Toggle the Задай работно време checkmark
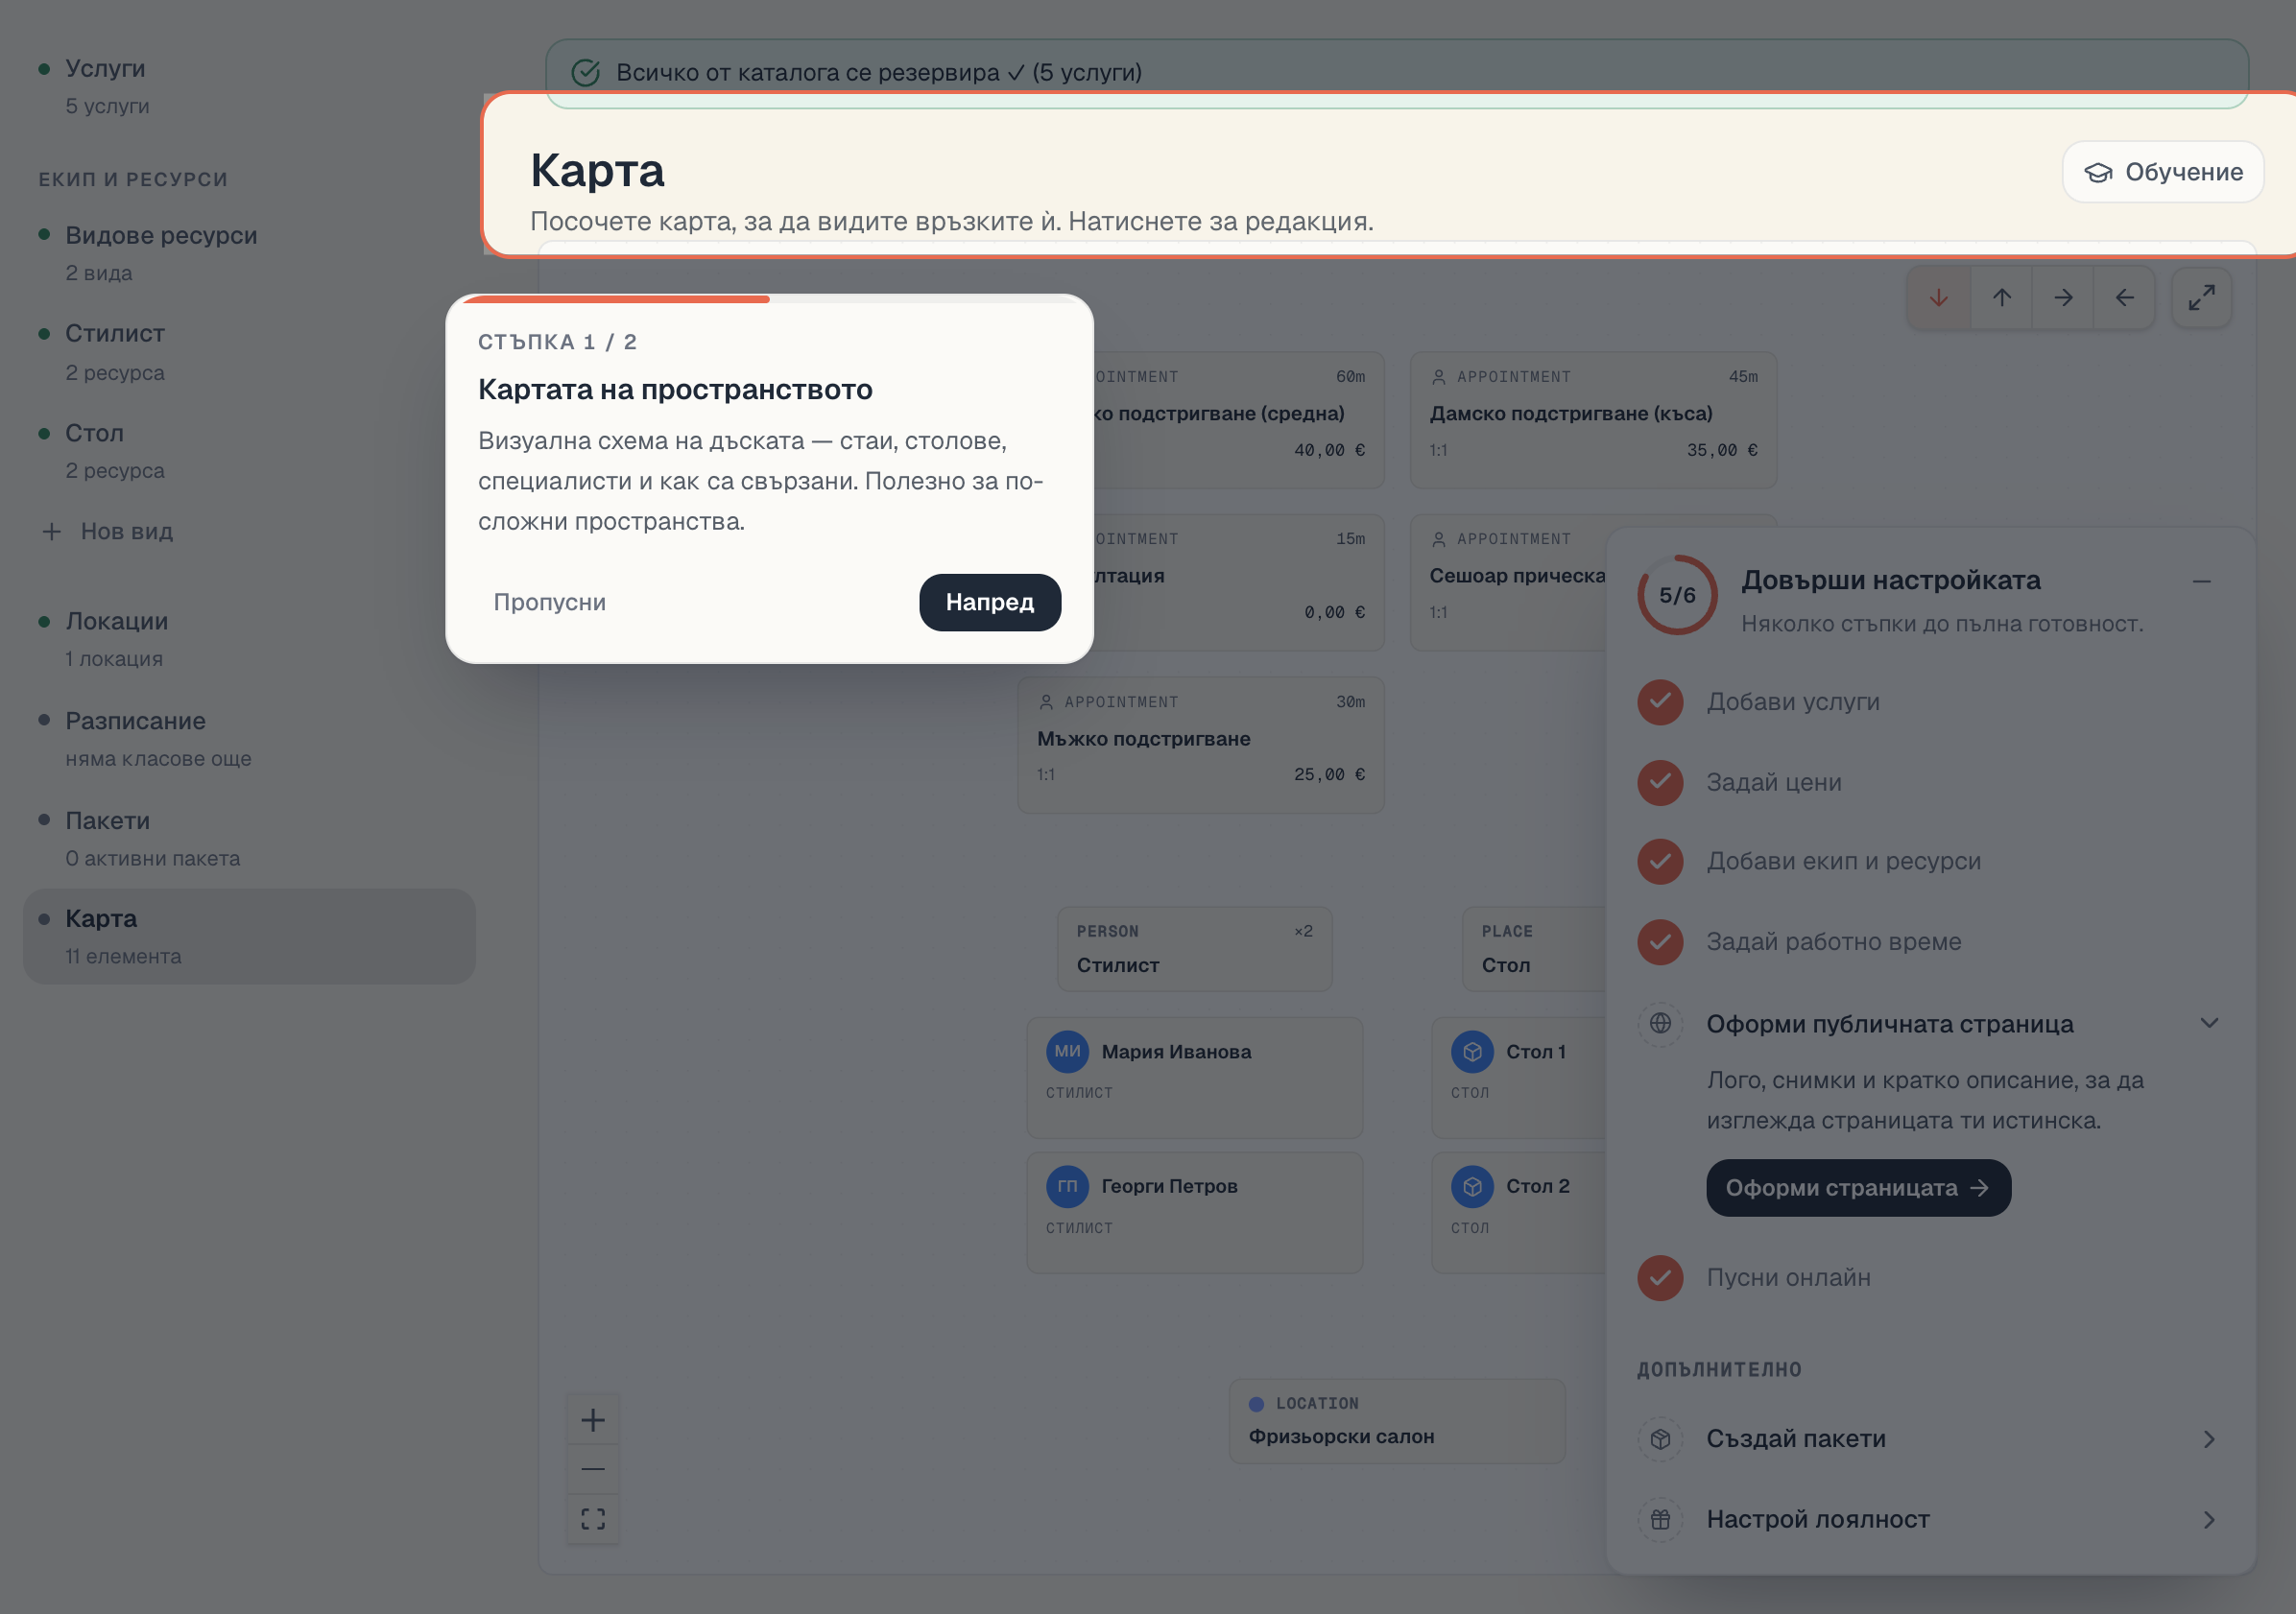This screenshot has width=2296, height=1614. pos(1660,942)
